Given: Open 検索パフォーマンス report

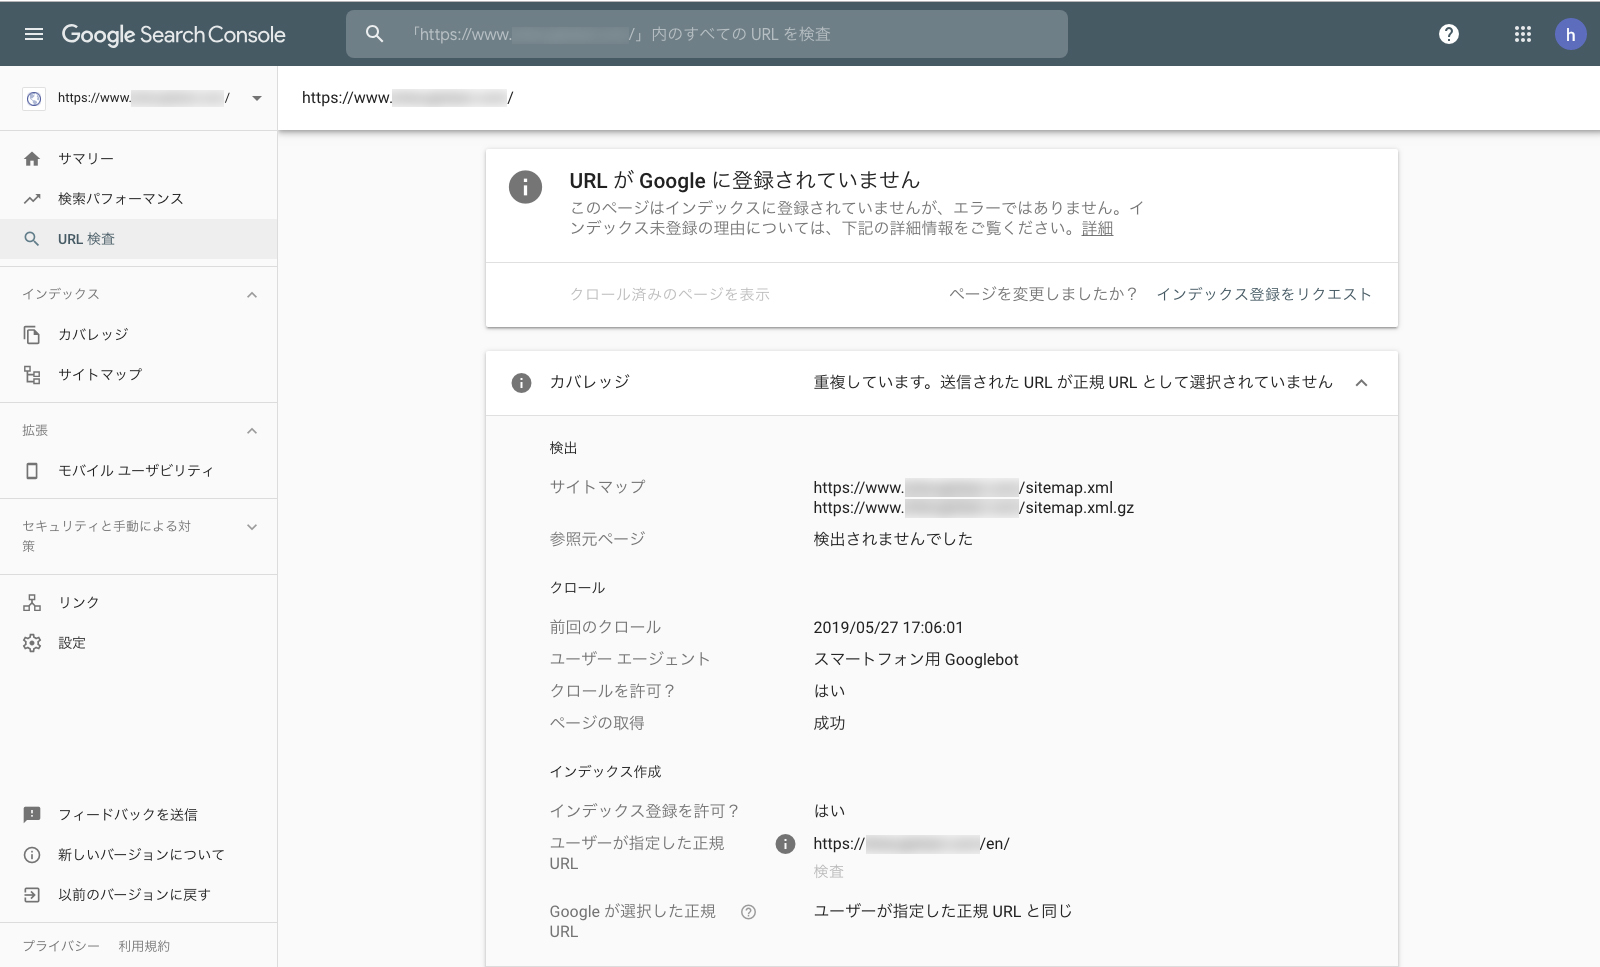Looking at the screenshot, I should pyautogui.click(x=138, y=199).
